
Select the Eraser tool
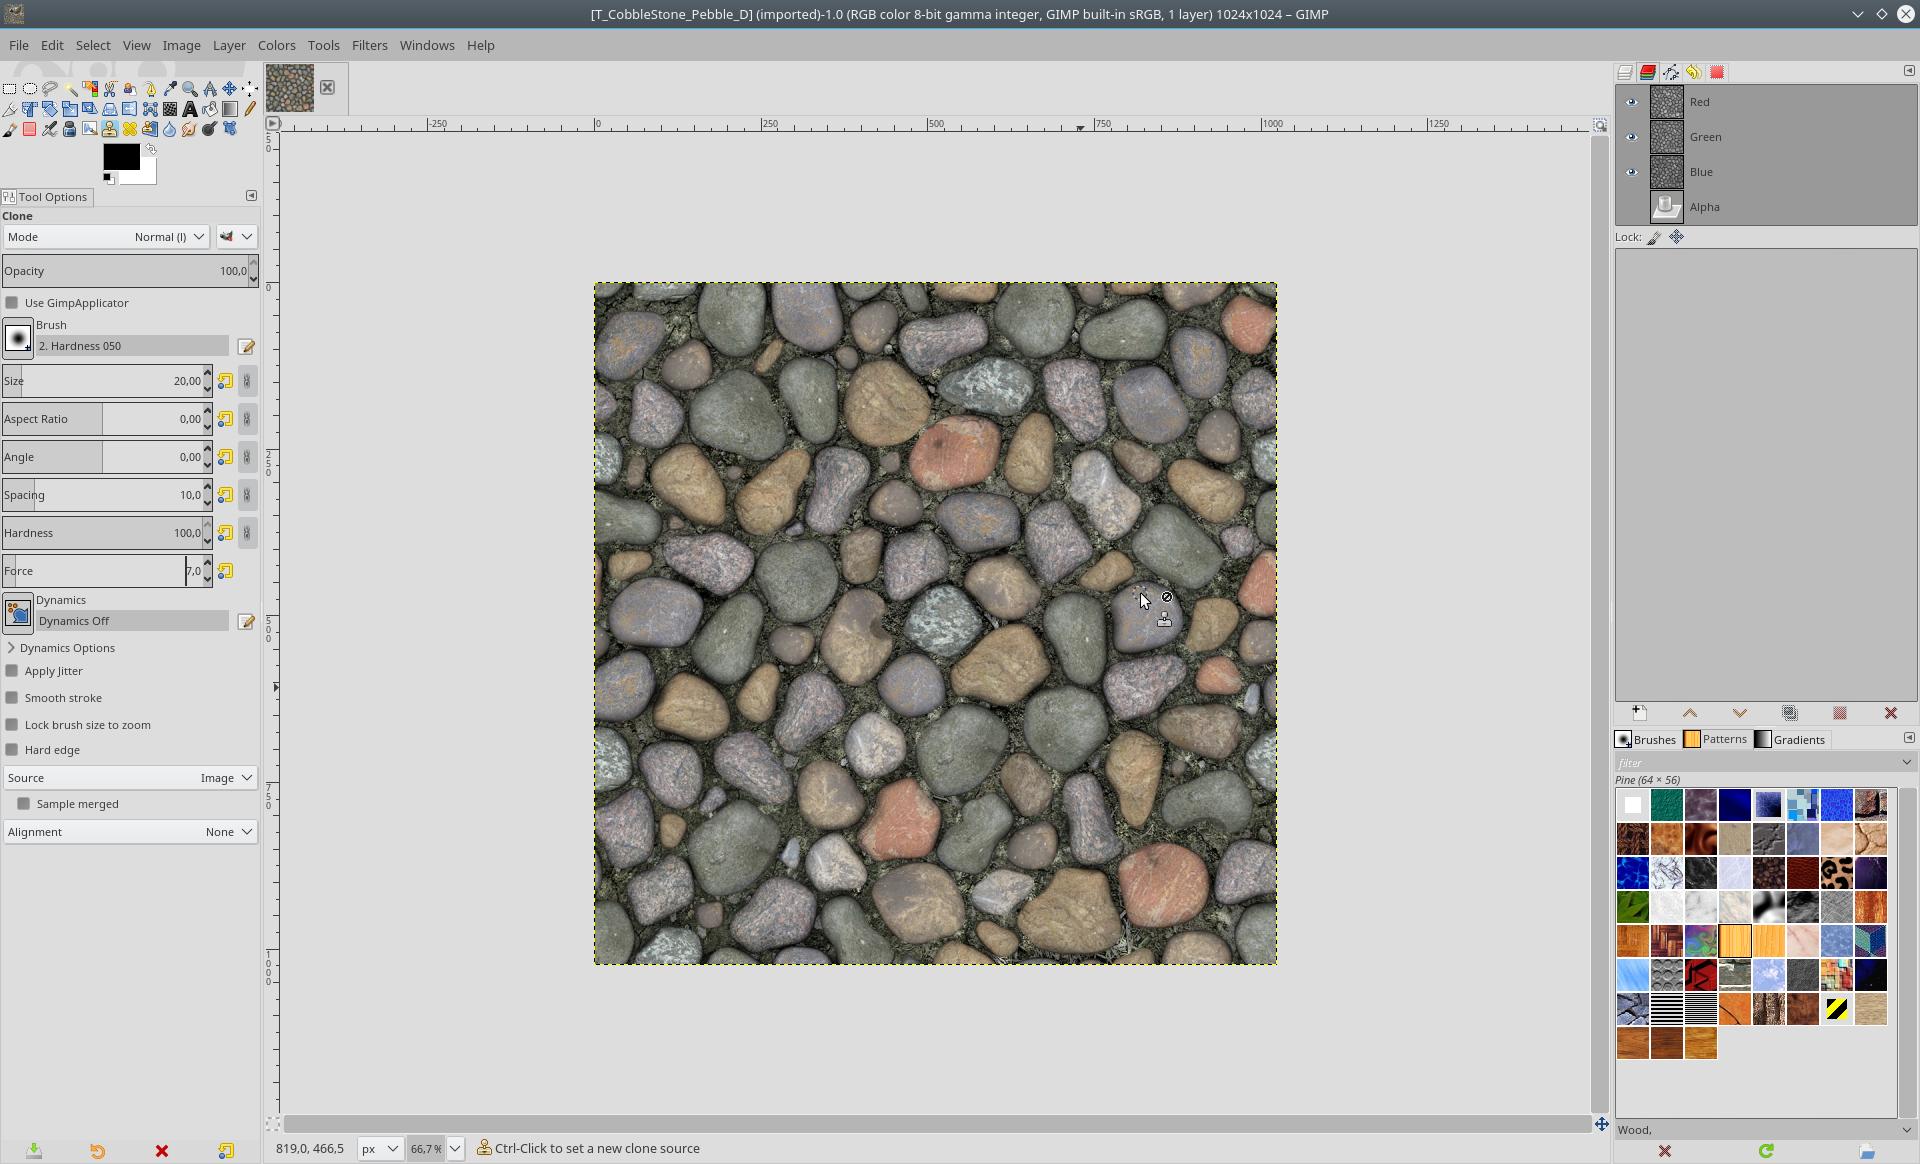coord(30,129)
